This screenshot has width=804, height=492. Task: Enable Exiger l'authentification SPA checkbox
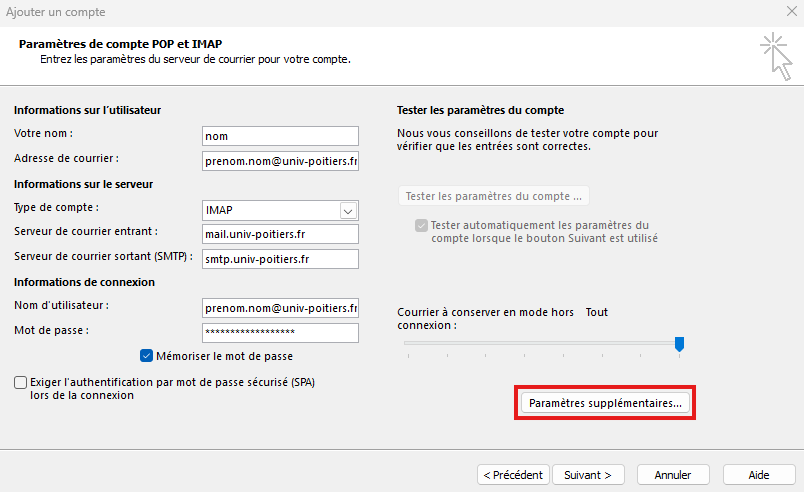(21, 382)
